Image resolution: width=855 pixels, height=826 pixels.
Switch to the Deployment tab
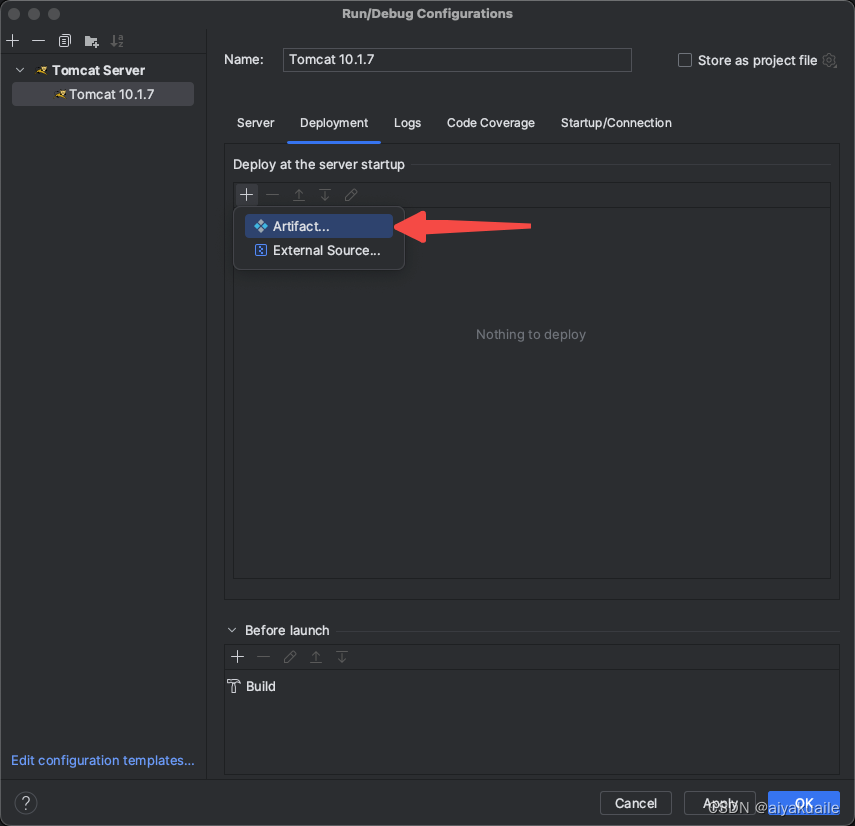click(x=334, y=123)
